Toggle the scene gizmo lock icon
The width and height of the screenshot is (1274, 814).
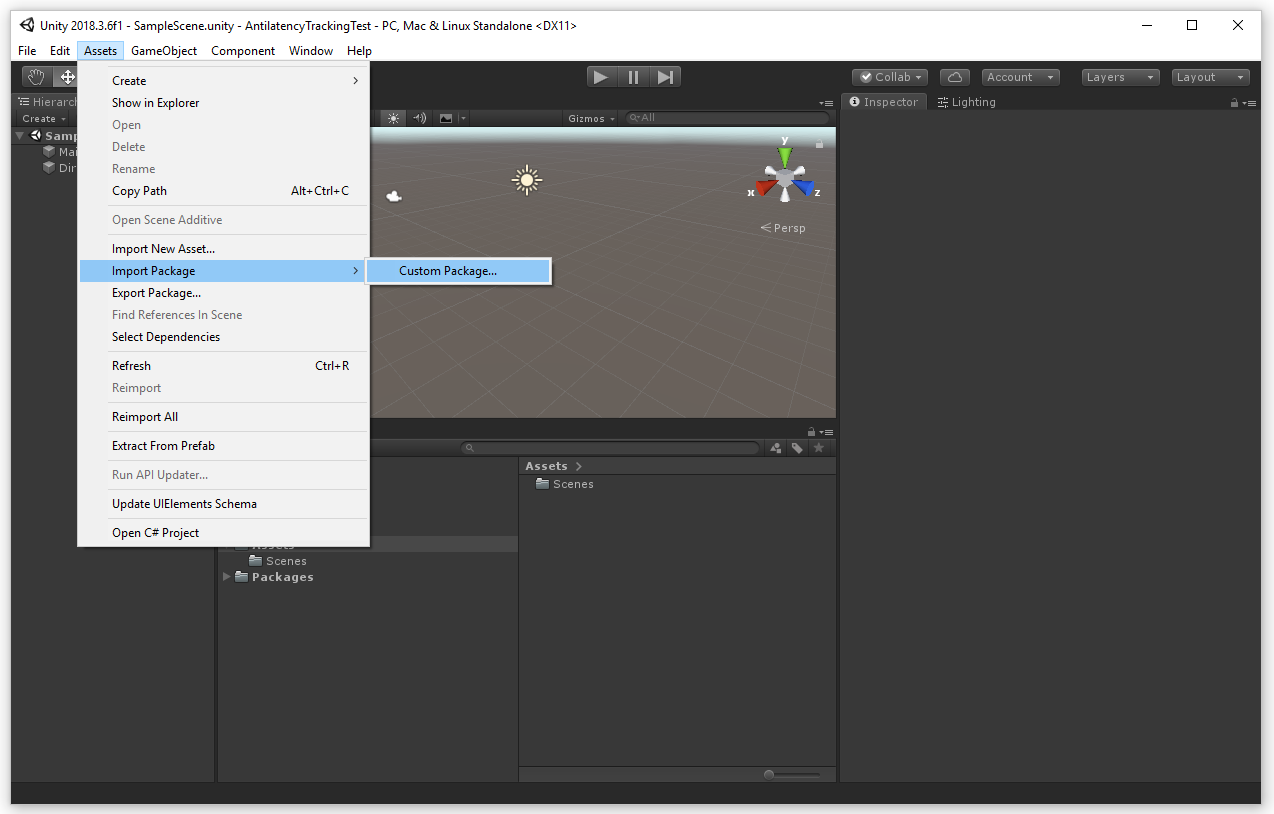(x=819, y=144)
